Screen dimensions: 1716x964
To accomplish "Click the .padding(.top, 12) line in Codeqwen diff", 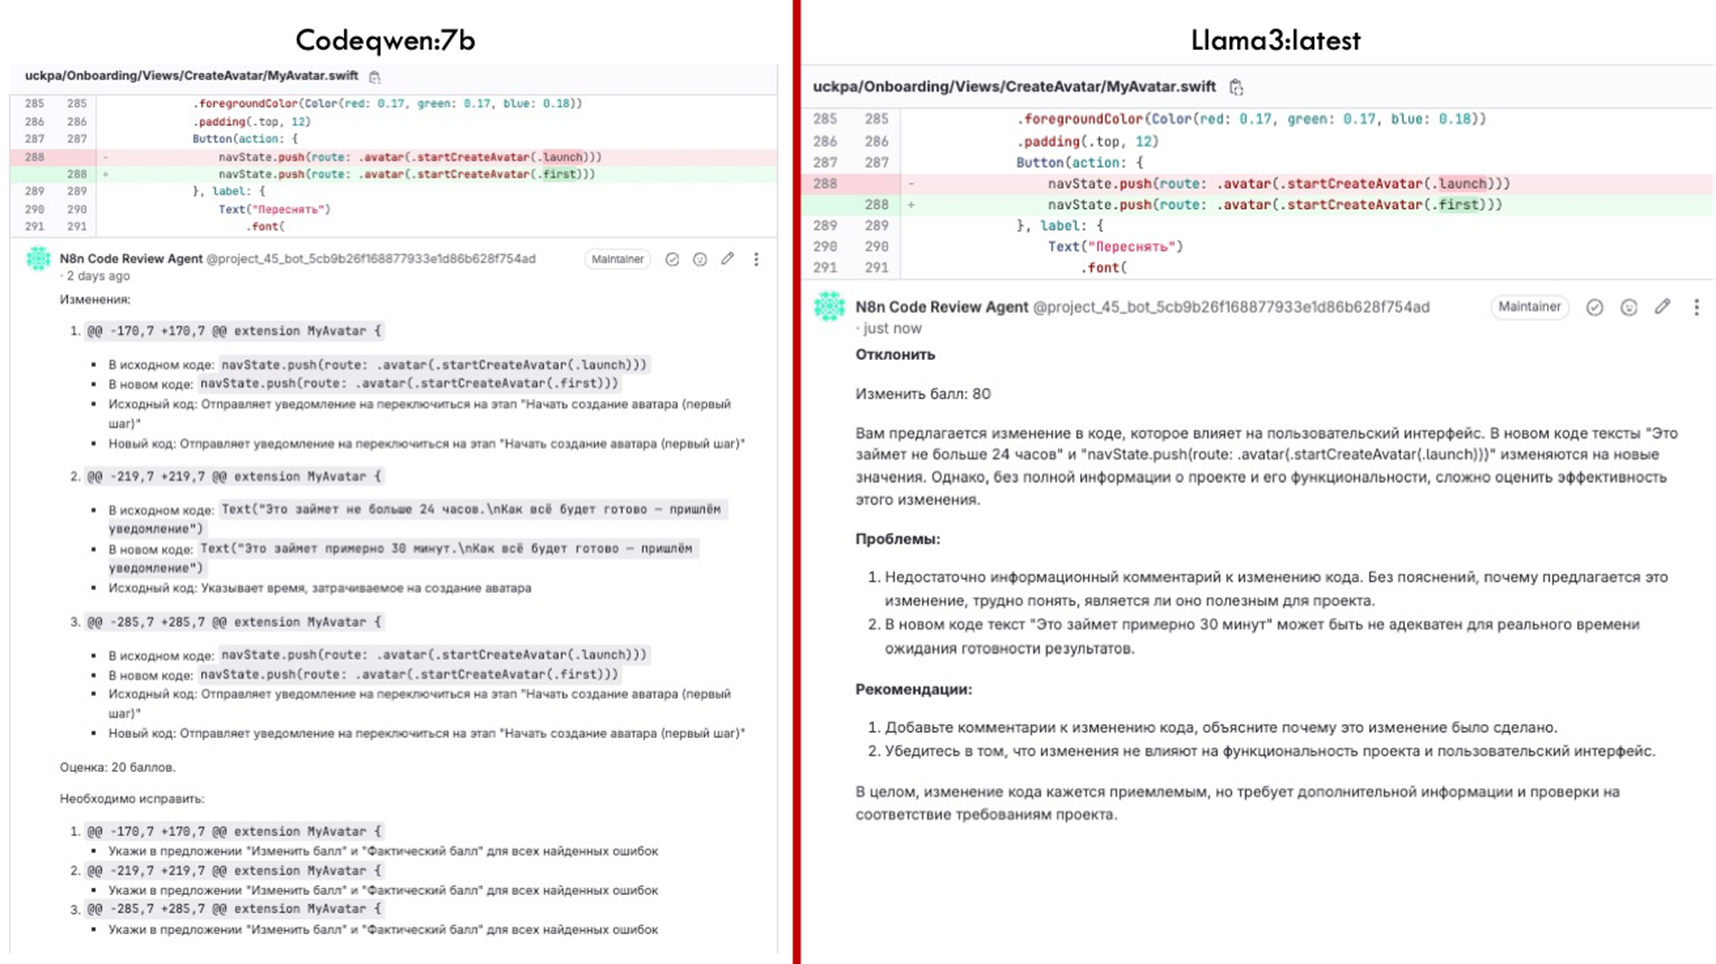I will [x=251, y=122].
